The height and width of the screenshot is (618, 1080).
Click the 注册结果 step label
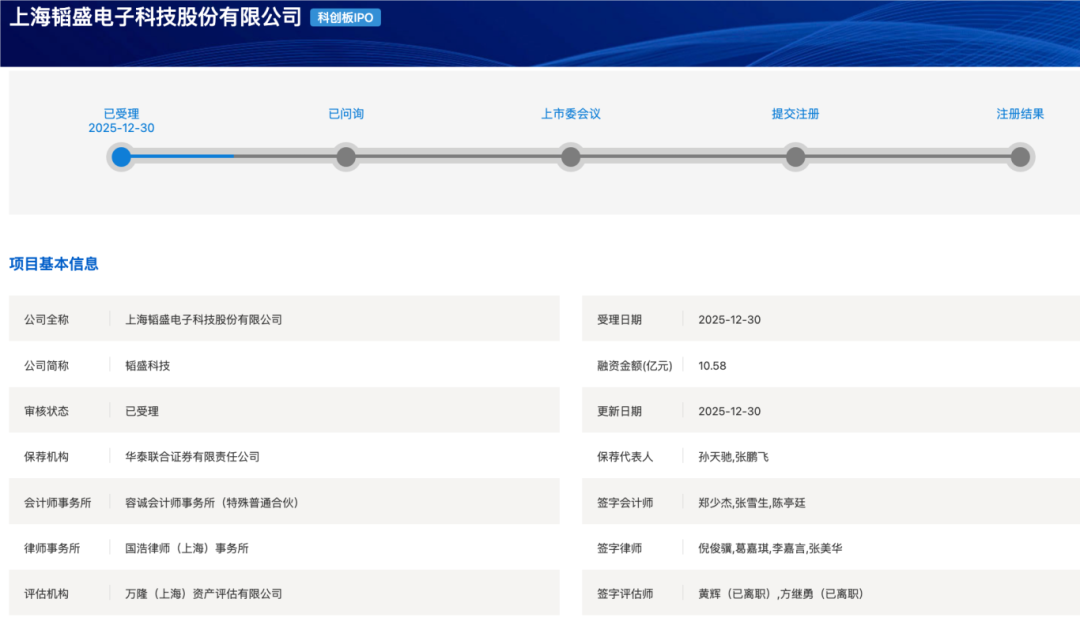click(x=1020, y=114)
